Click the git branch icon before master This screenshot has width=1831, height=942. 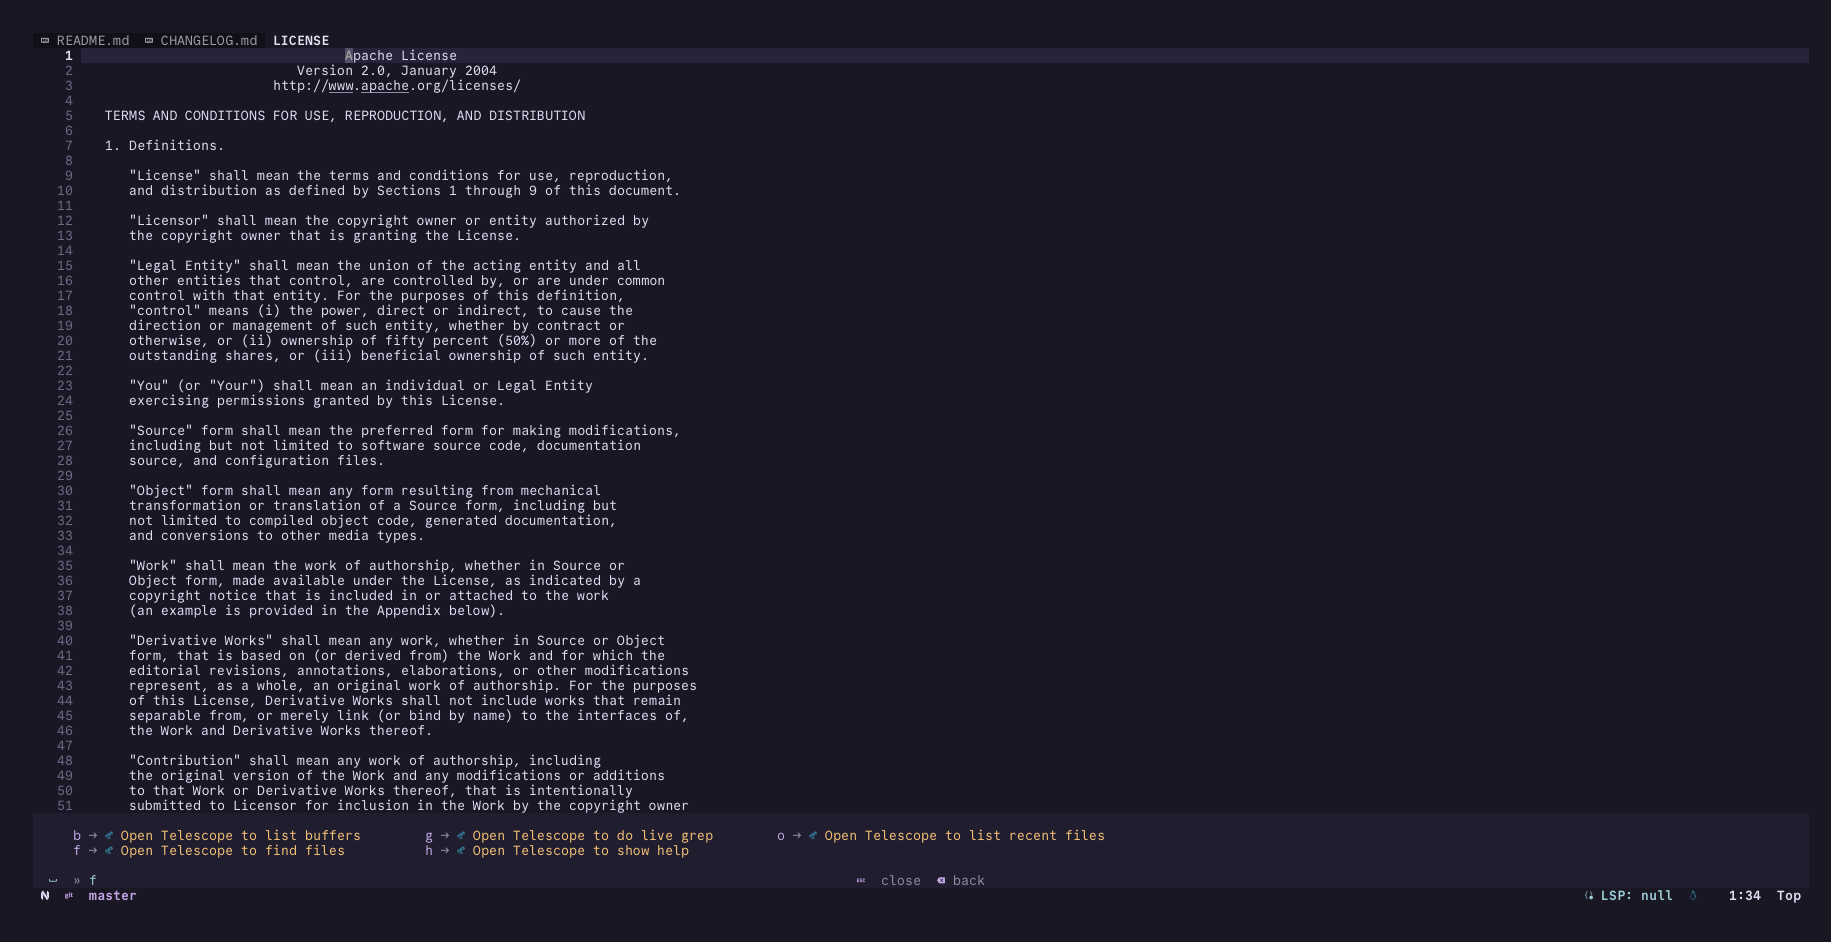point(69,896)
